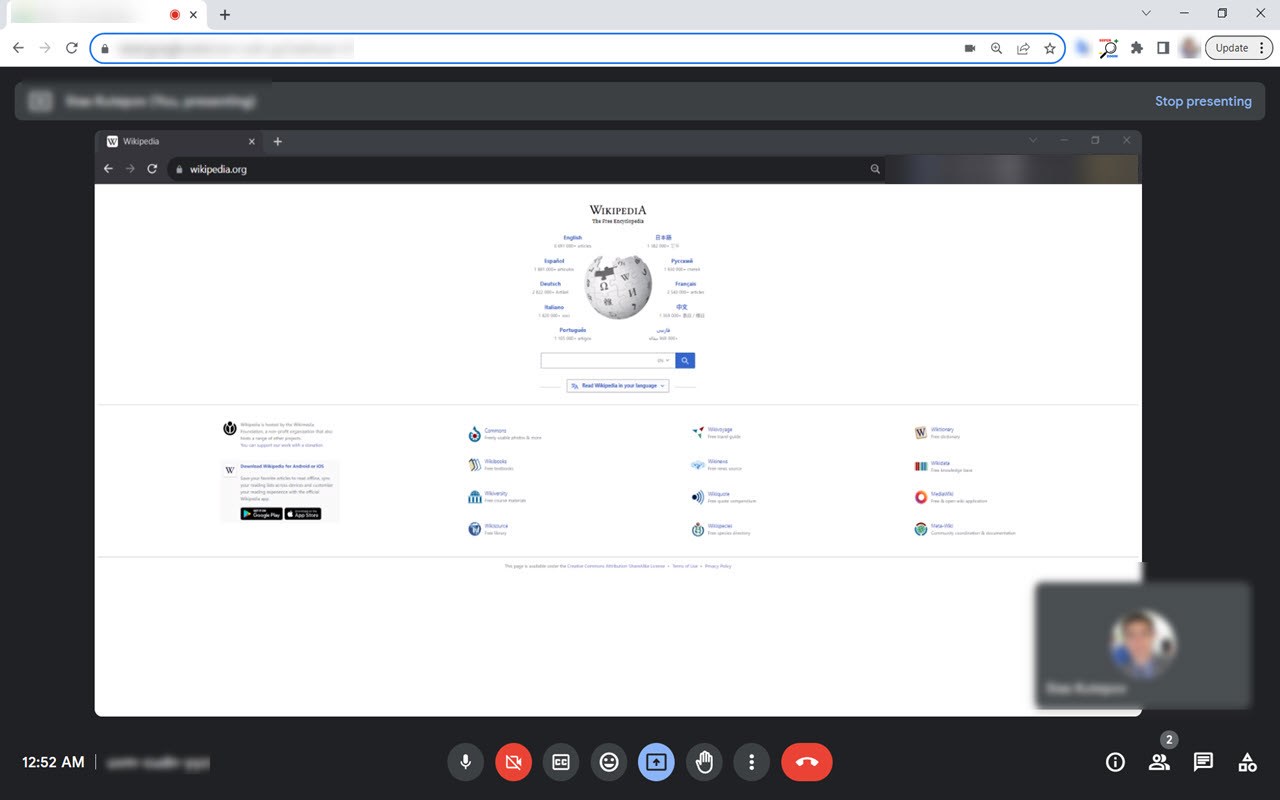Mute the microphone in the call controls
Viewport: 1280px width, 800px height.
click(x=465, y=762)
